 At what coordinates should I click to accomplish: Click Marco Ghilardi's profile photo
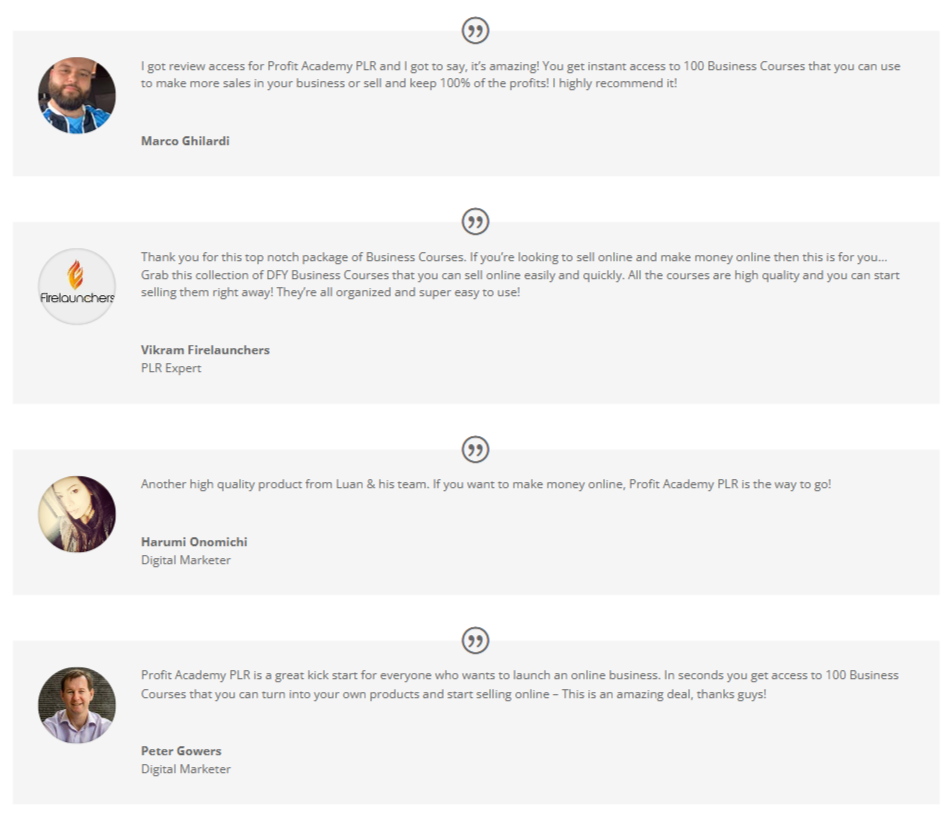click(x=77, y=96)
